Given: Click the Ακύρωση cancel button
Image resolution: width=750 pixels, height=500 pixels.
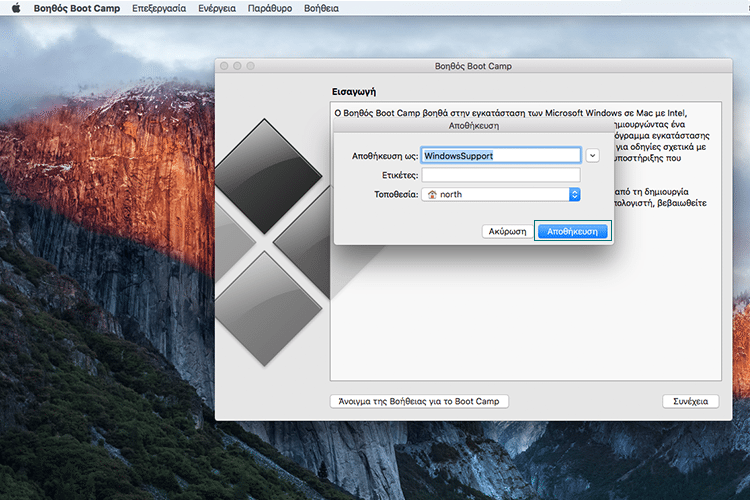Looking at the screenshot, I should 507,232.
